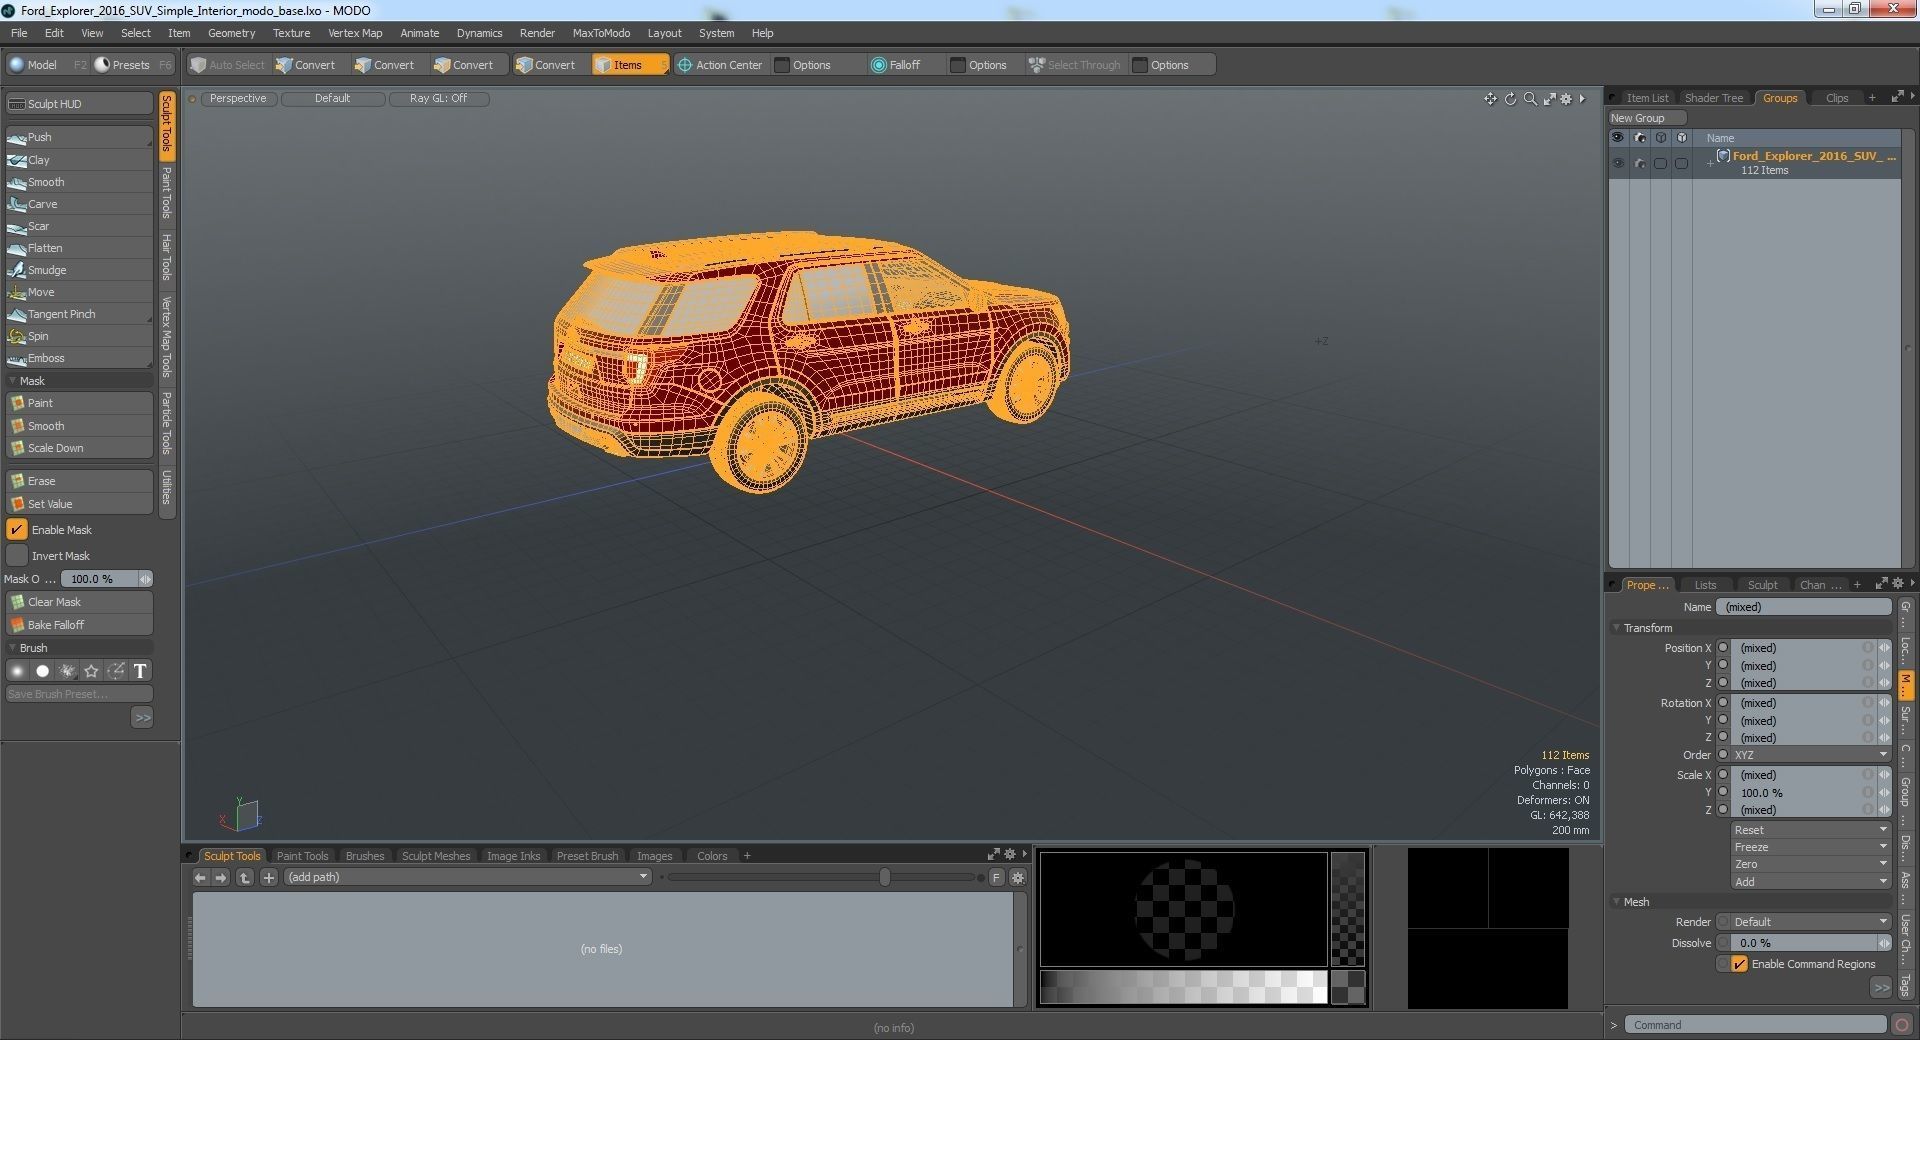The height and width of the screenshot is (1158, 1920).
Task: Click the viewport zoom magnifier icon
Action: click(1530, 98)
